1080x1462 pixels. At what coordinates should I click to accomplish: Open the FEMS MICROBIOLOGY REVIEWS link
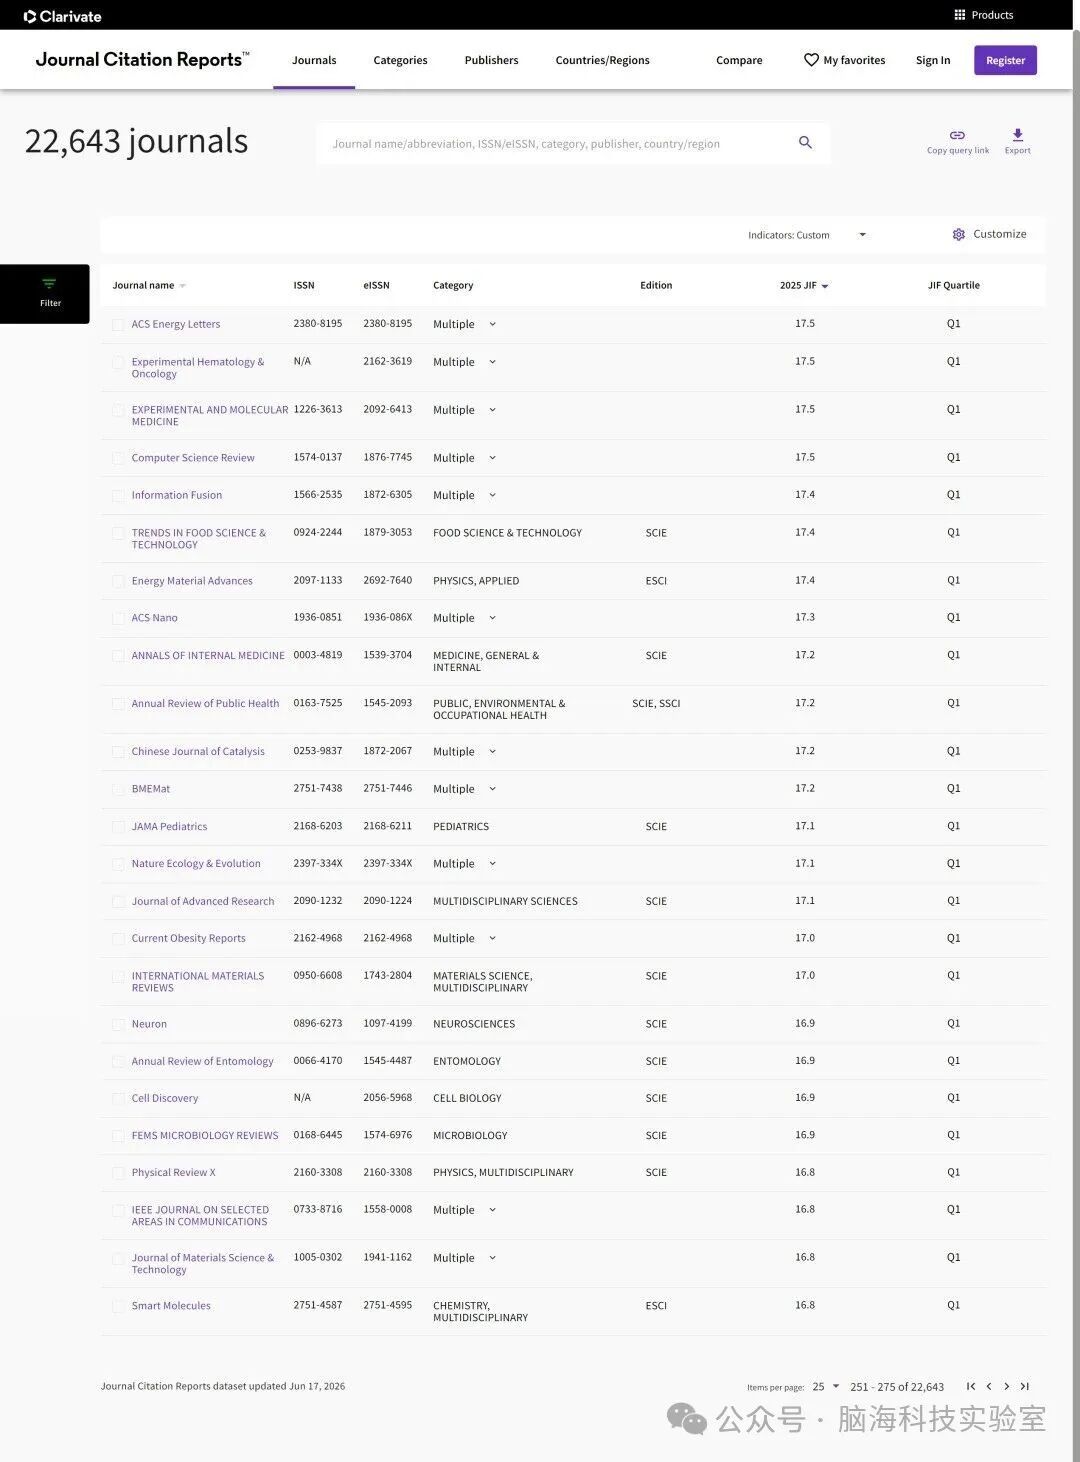click(205, 1136)
